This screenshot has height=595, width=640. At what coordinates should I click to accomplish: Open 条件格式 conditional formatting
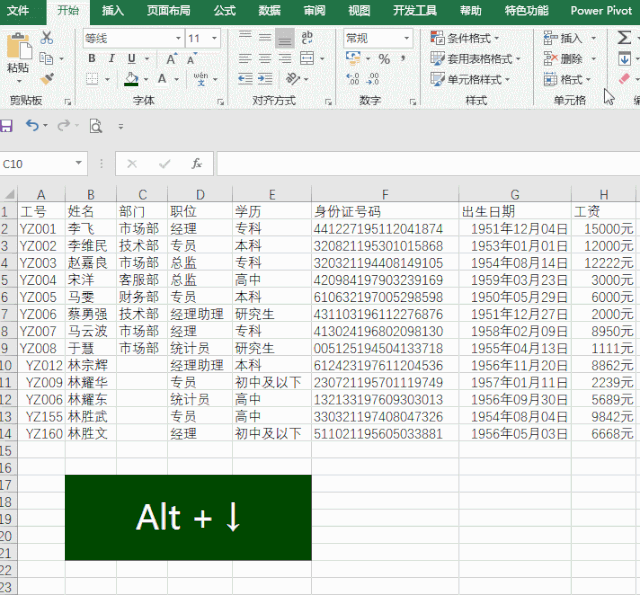point(465,38)
